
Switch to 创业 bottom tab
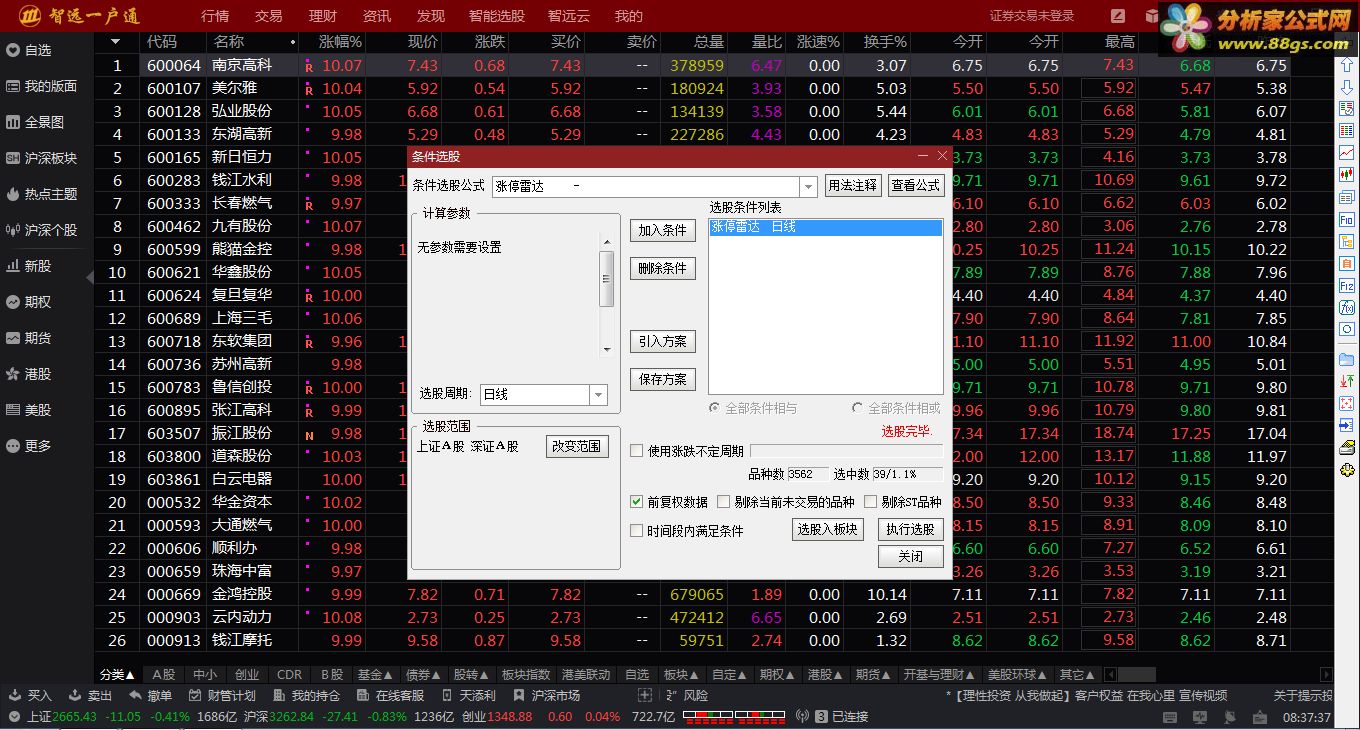pyautogui.click(x=246, y=675)
